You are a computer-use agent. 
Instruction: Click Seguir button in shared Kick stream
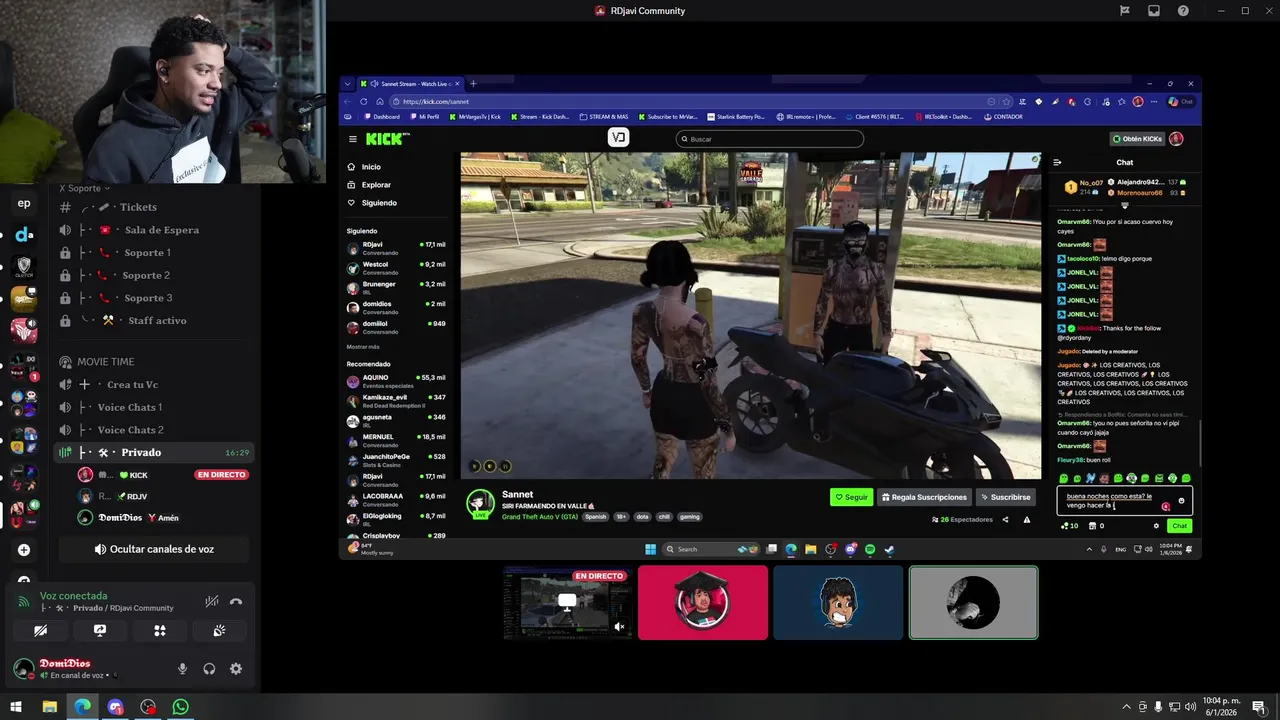coord(852,497)
